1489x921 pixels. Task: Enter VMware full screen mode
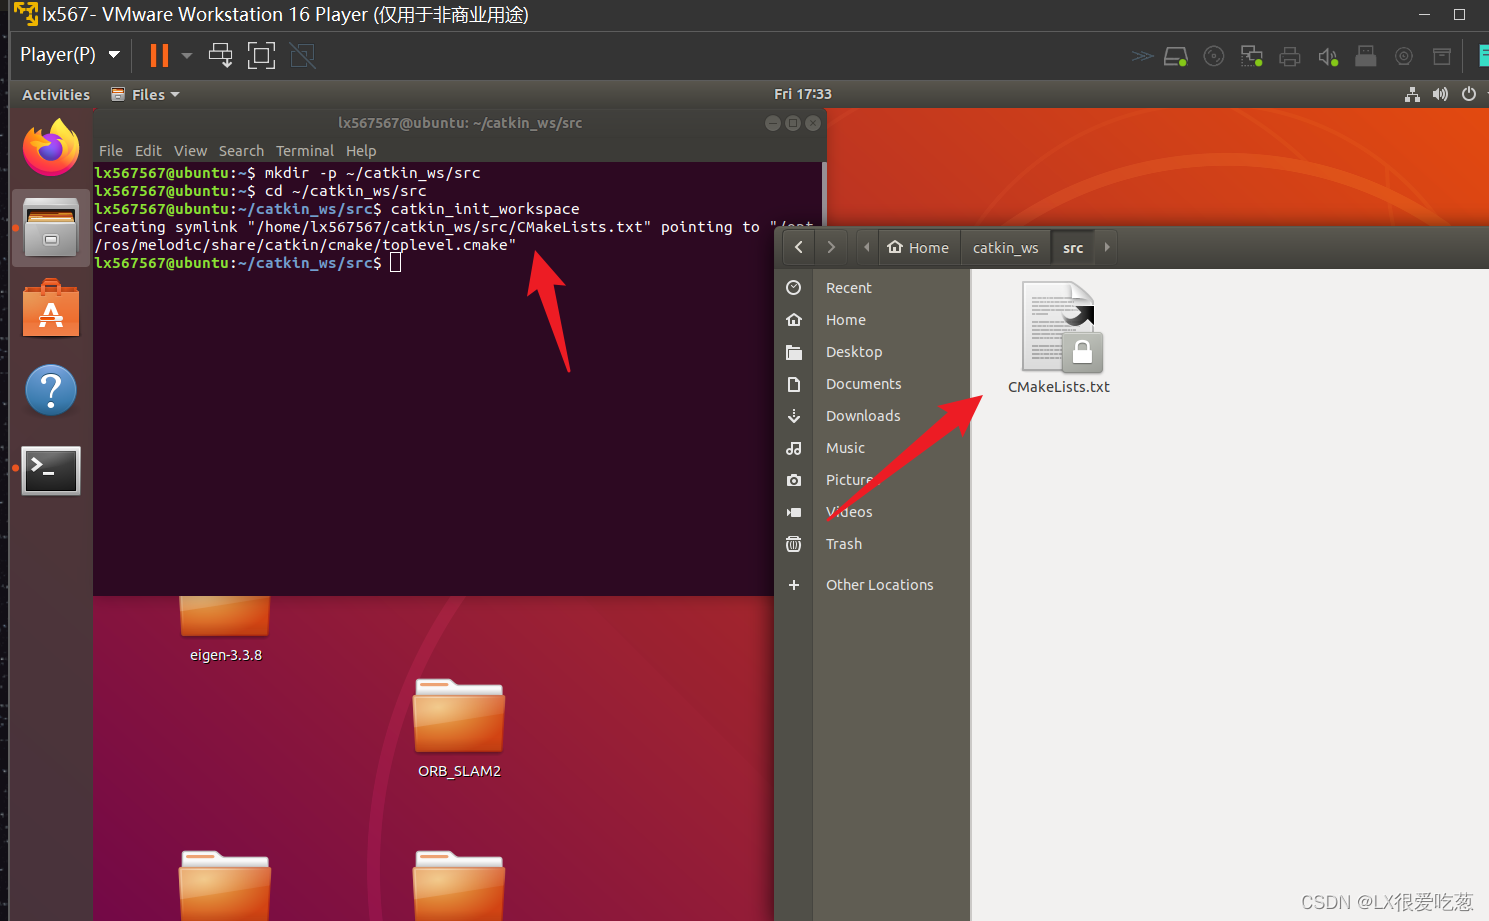click(262, 55)
